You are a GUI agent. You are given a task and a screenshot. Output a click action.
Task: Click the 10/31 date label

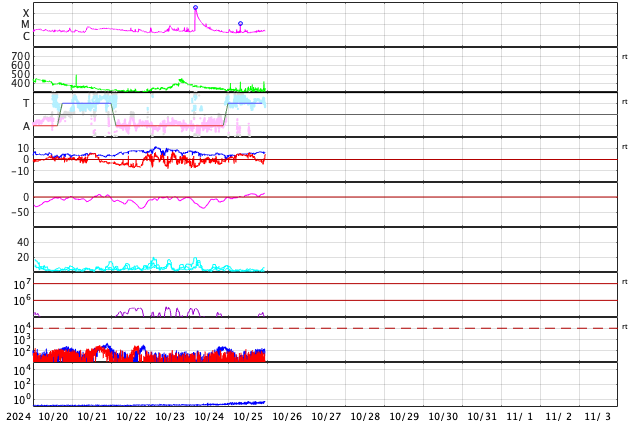click(482, 417)
